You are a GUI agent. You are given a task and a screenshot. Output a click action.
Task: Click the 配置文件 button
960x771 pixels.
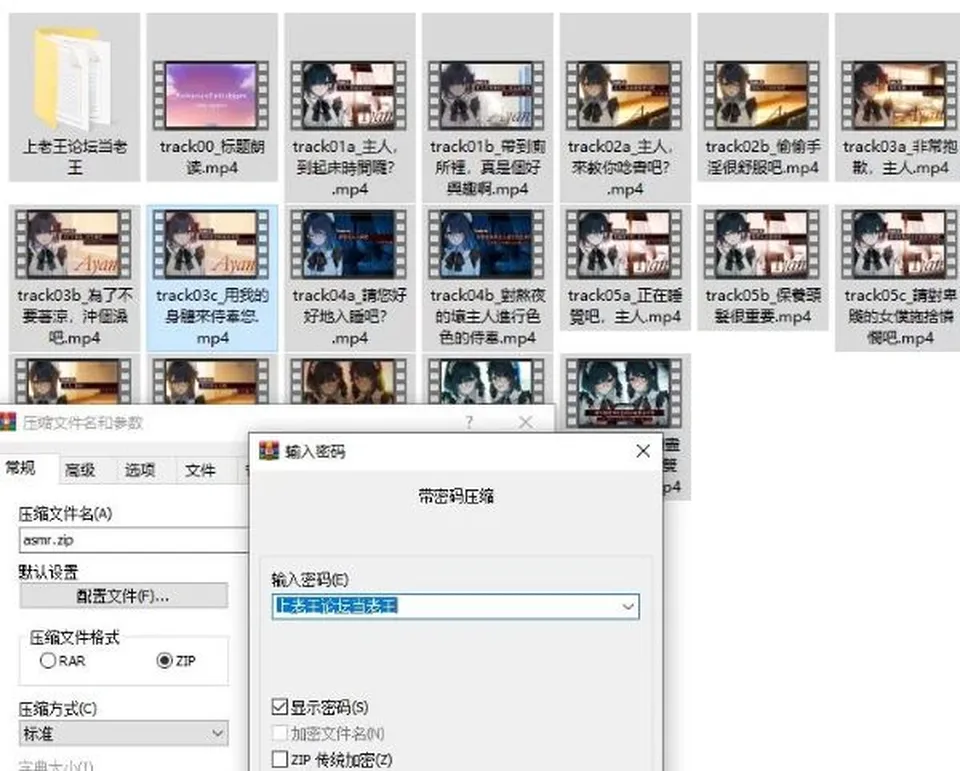pyautogui.click(x=124, y=595)
